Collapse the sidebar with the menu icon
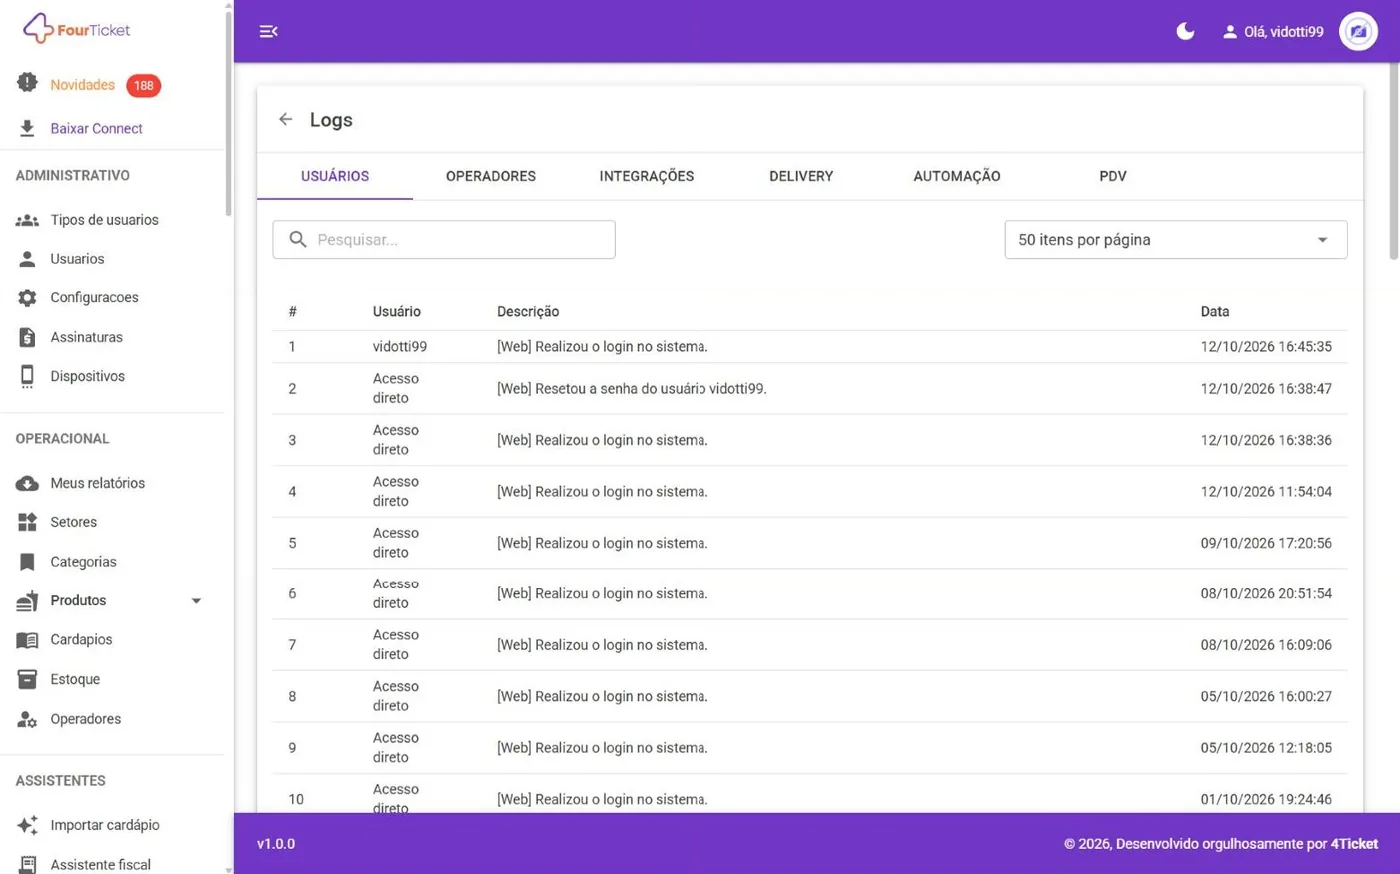 (x=268, y=31)
